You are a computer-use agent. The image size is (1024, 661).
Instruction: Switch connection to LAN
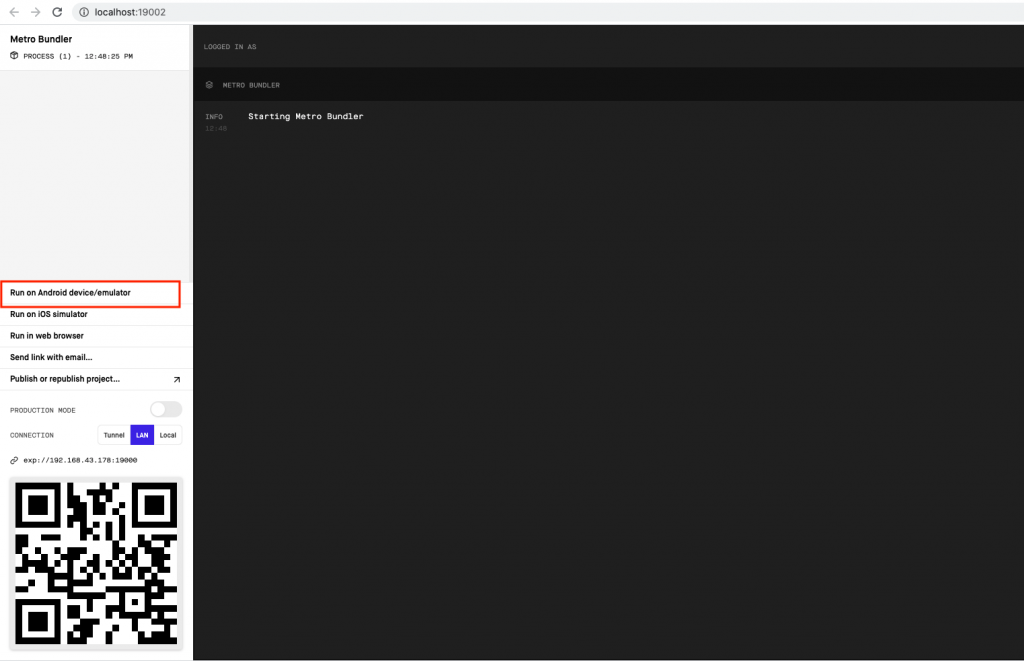point(142,435)
